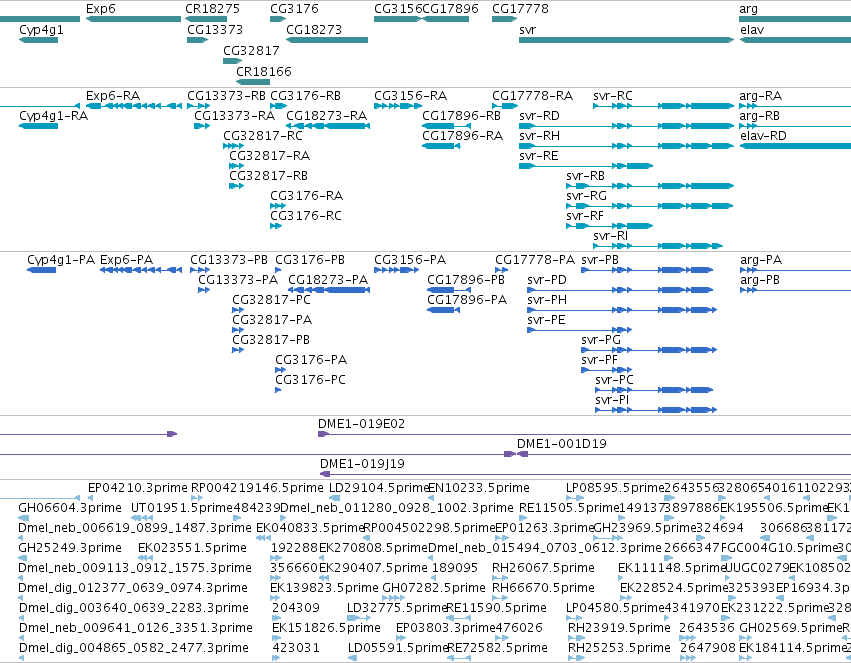Select the Dmel_dig_004865_0582_2477.3prime EST label
Image resolution: width=851 pixels, height=663 pixels.
pyautogui.click(x=134, y=648)
